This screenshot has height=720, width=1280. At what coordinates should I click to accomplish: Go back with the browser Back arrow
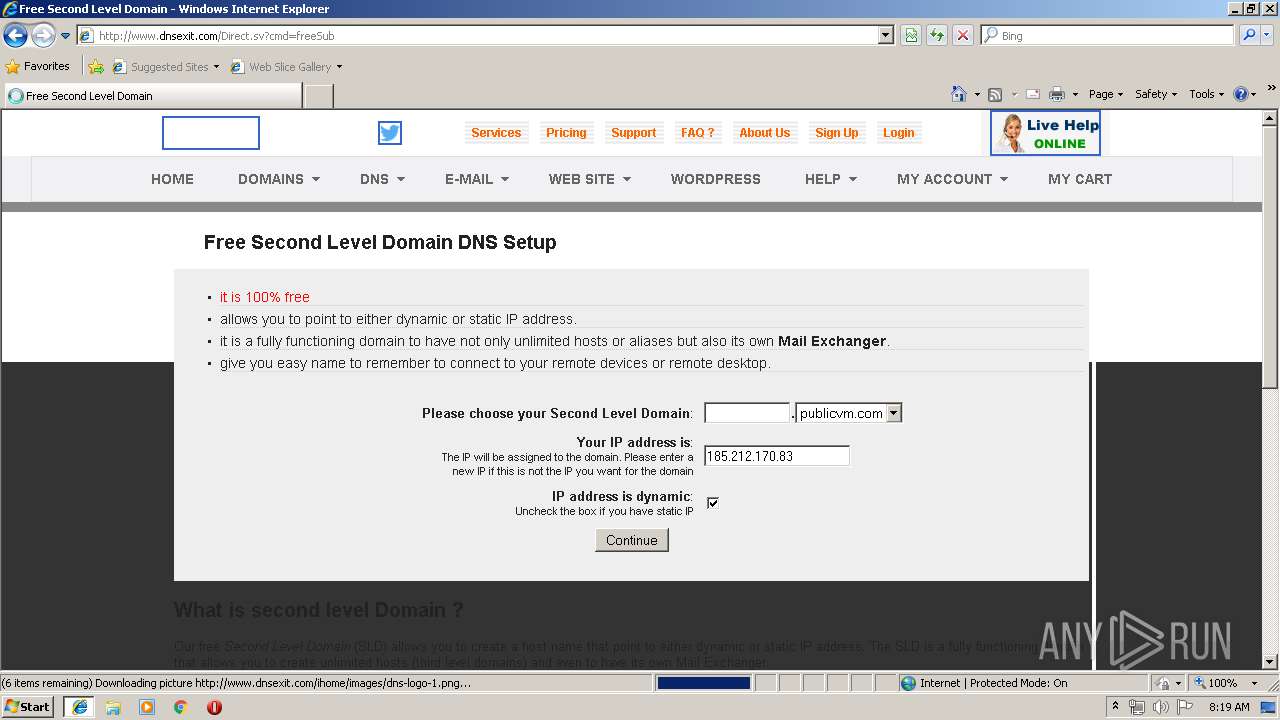pyautogui.click(x=15, y=36)
